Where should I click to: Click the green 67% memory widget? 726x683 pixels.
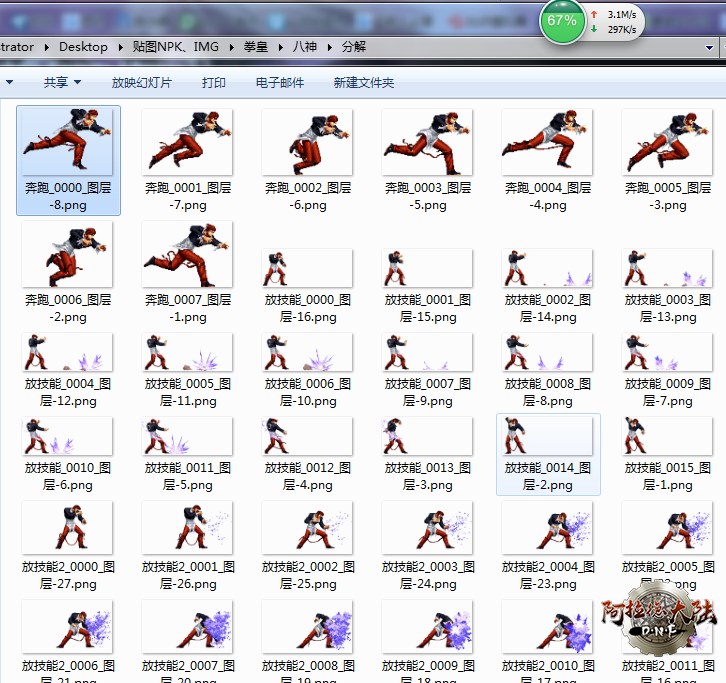coord(562,21)
